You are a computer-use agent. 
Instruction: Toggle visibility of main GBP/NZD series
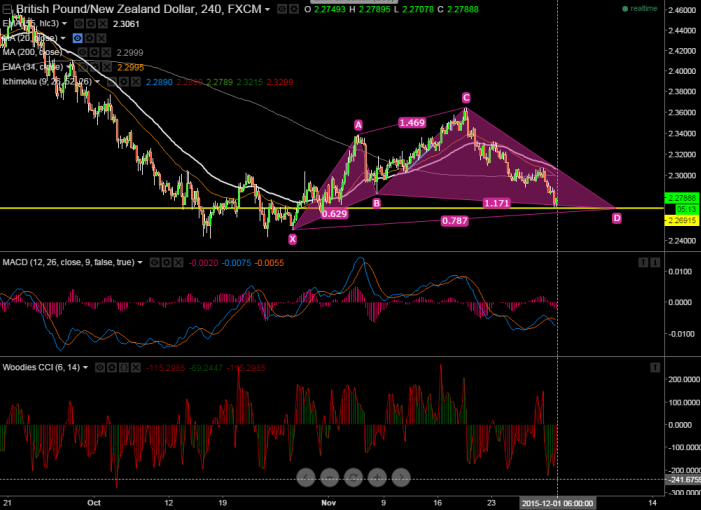point(282,8)
